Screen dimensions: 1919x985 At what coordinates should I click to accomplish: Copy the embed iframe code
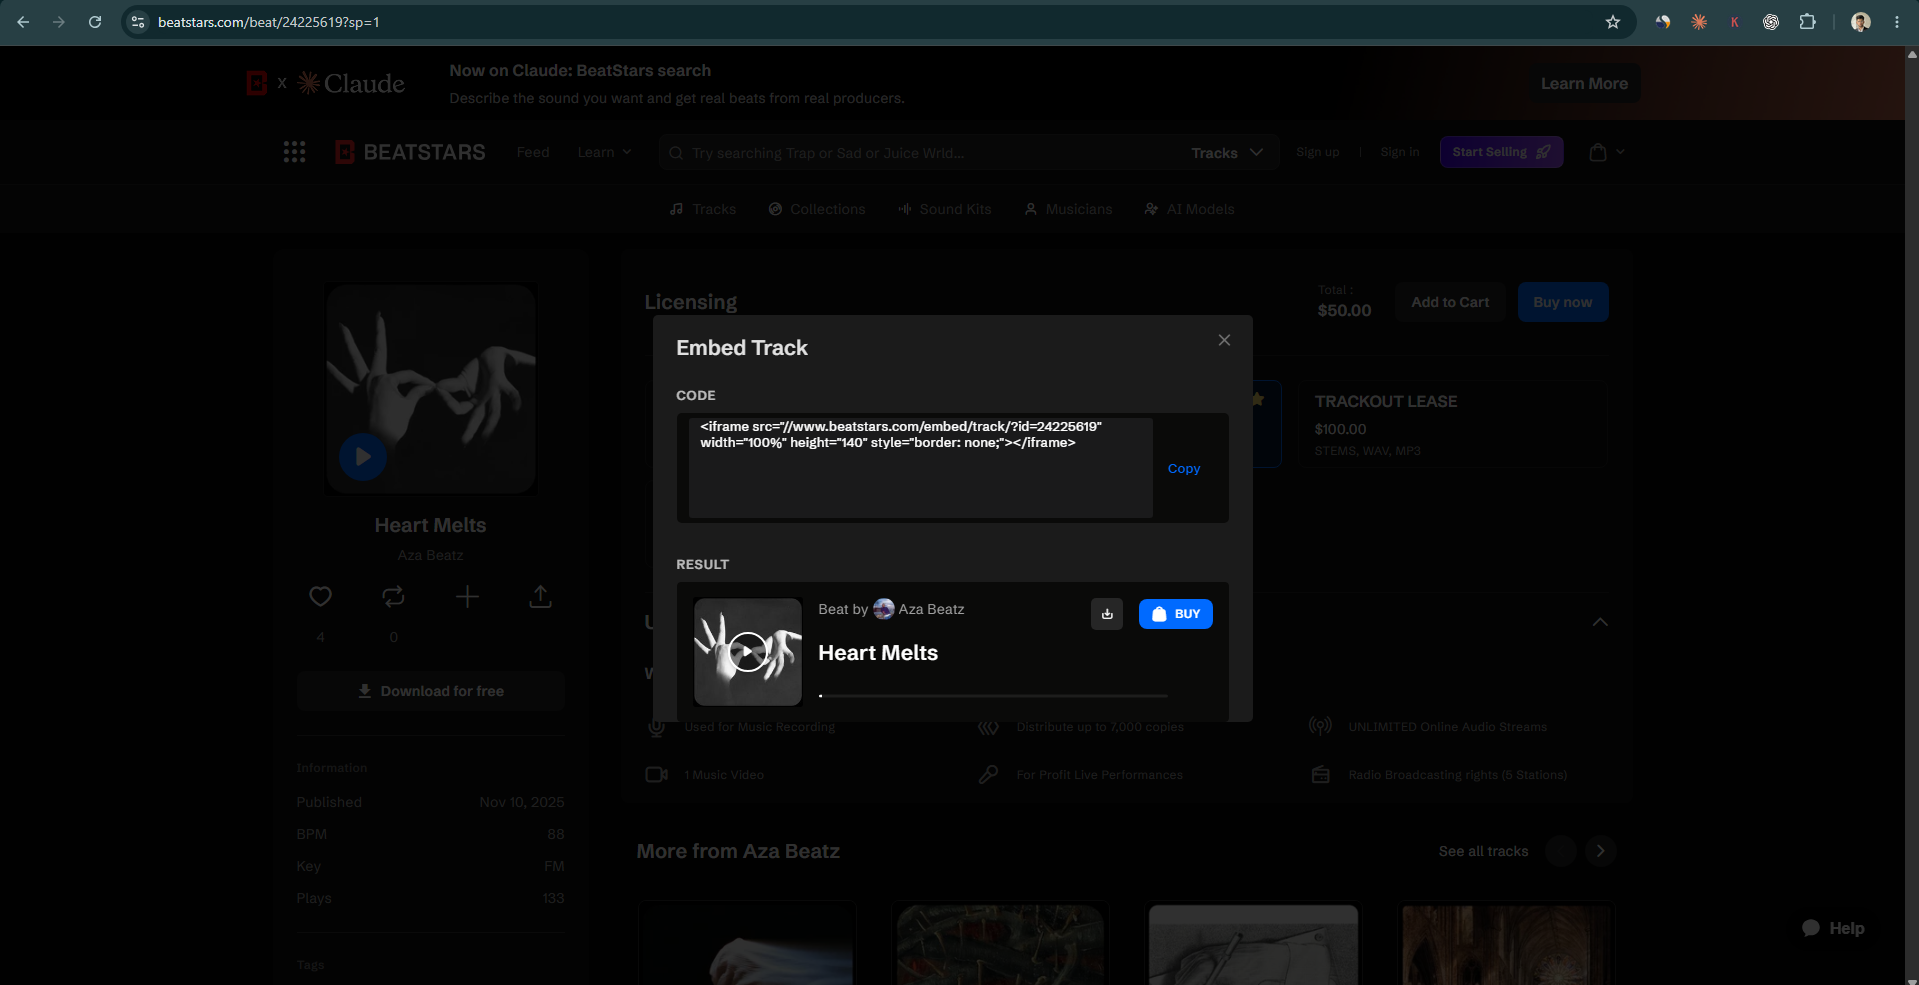click(x=1184, y=468)
